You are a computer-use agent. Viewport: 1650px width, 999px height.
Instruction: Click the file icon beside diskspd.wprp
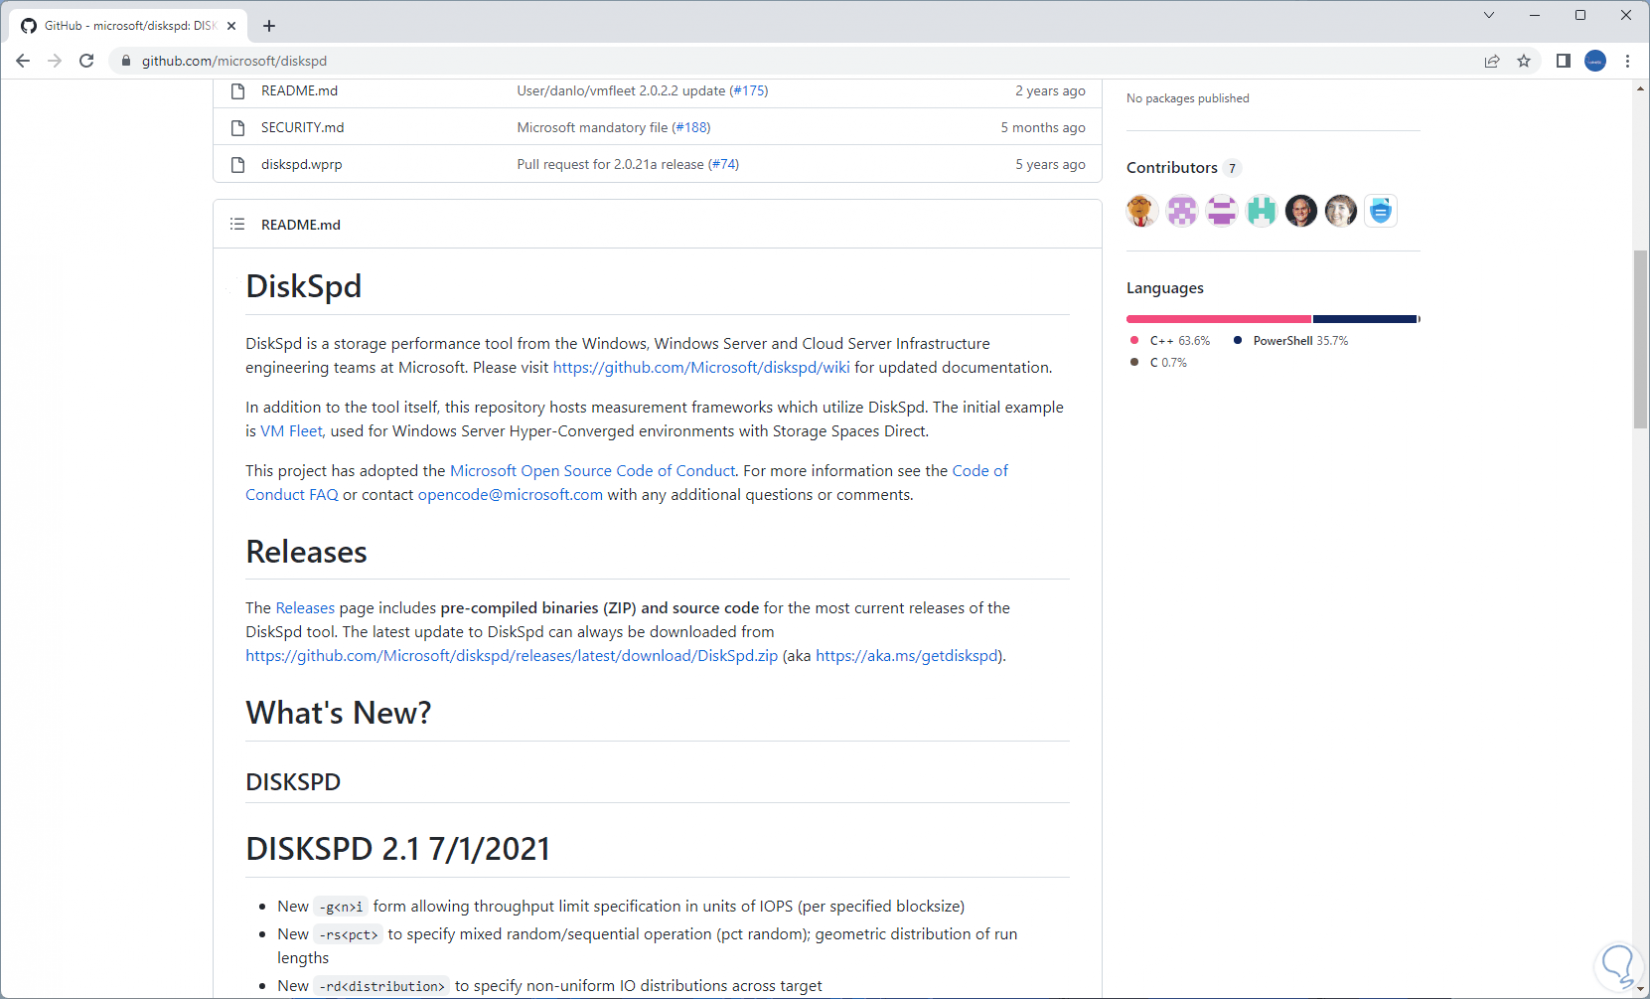click(x=238, y=165)
